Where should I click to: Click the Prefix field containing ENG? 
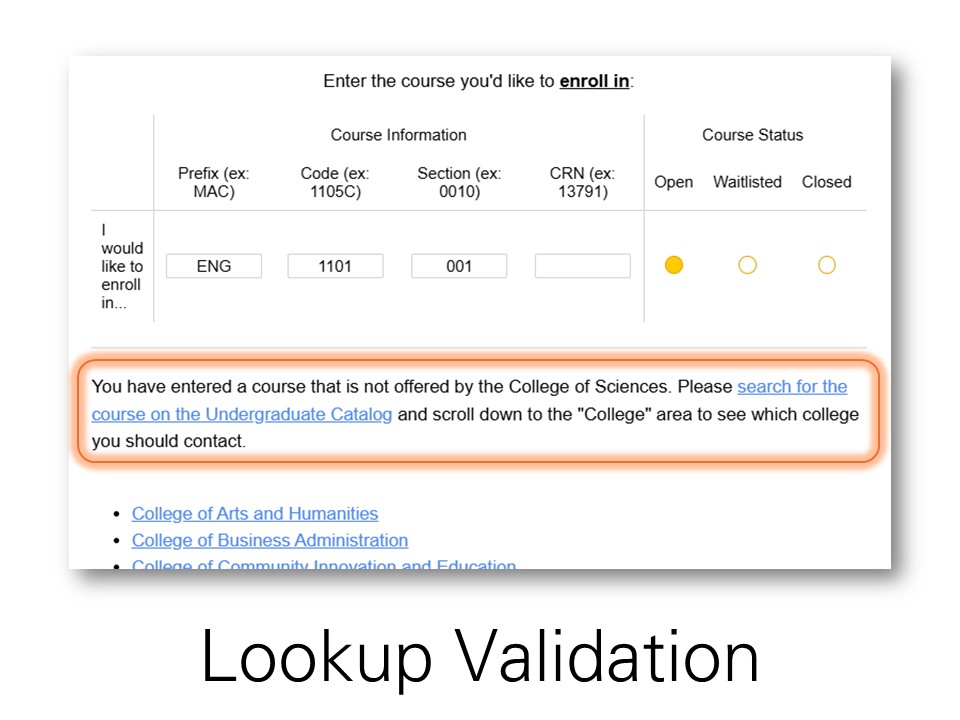click(x=213, y=265)
